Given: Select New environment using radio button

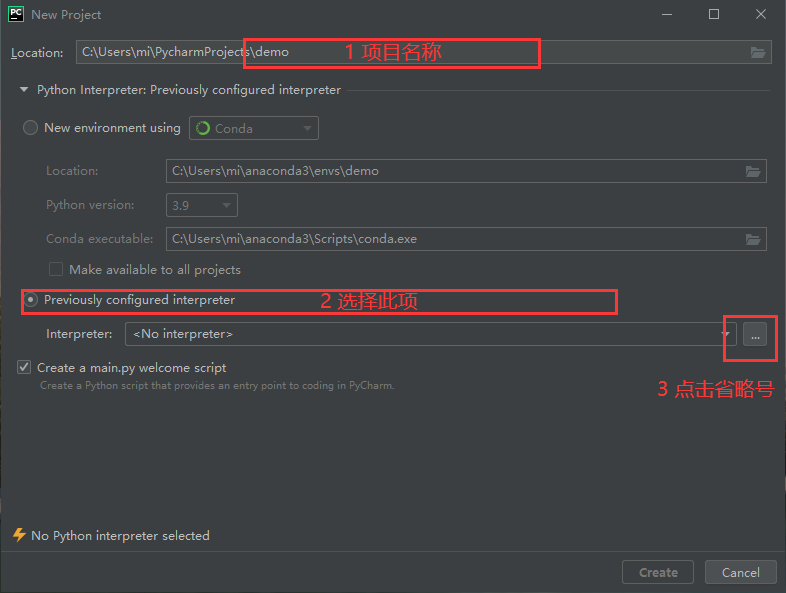Looking at the screenshot, I should click(x=31, y=128).
